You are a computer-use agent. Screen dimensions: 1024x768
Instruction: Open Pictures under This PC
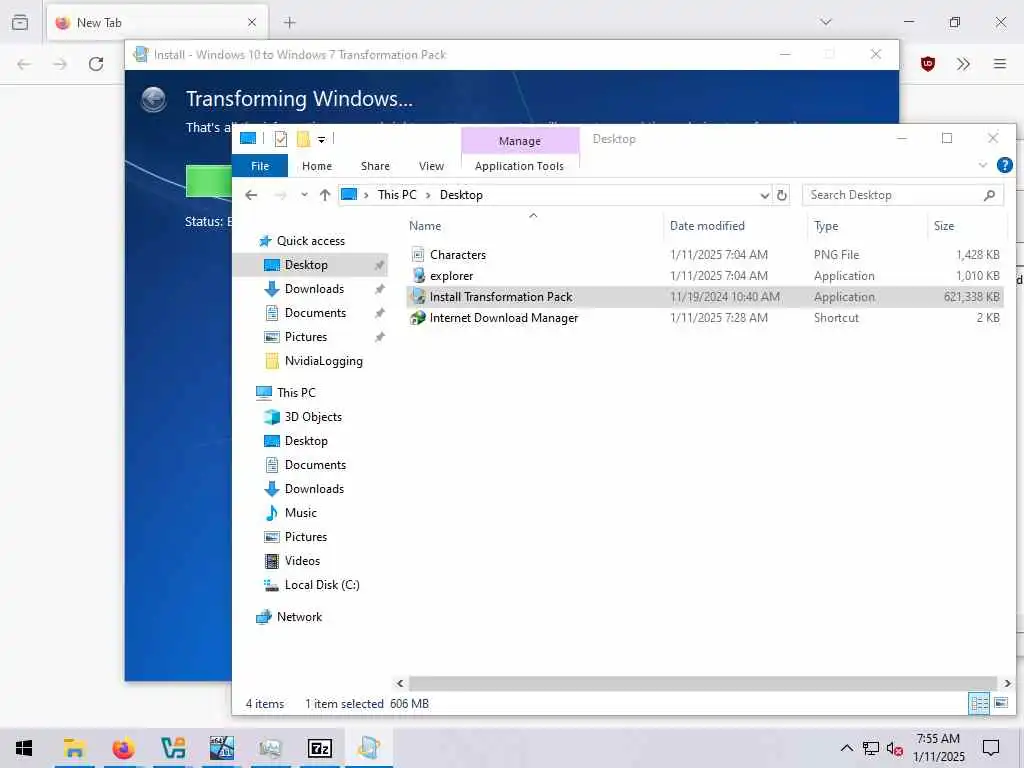tap(306, 537)
